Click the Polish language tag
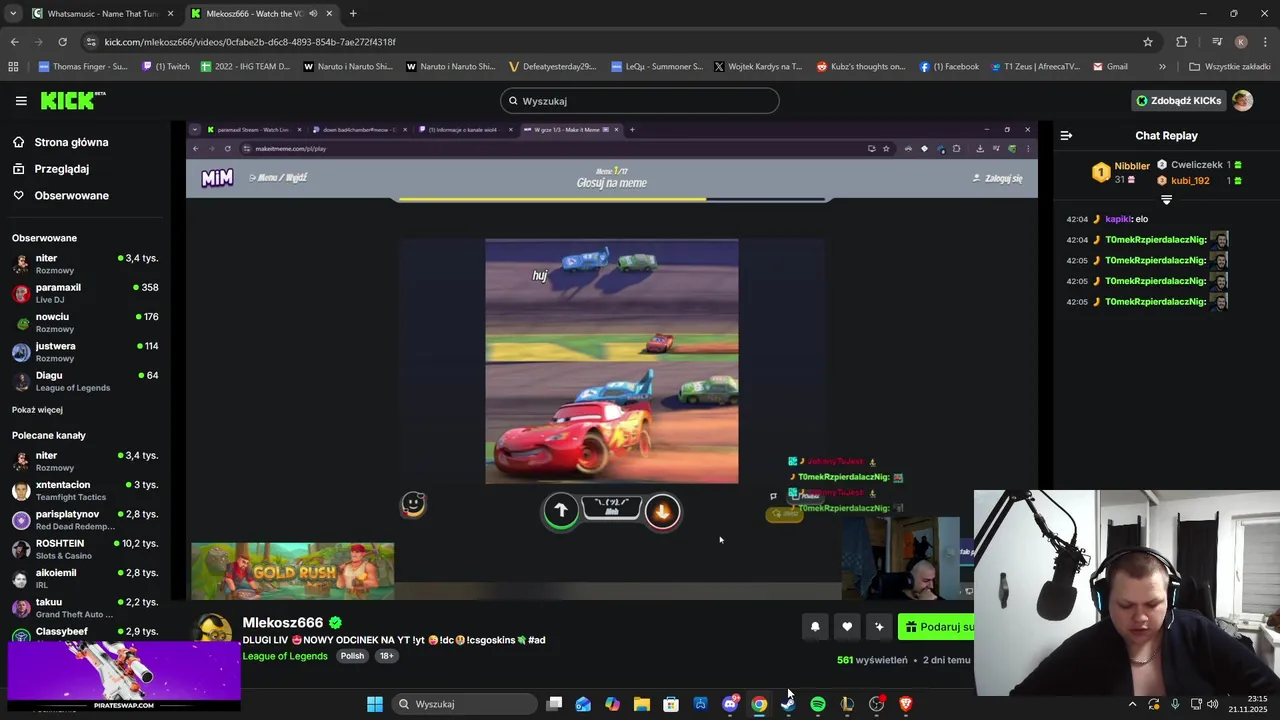 pos(352,656)
